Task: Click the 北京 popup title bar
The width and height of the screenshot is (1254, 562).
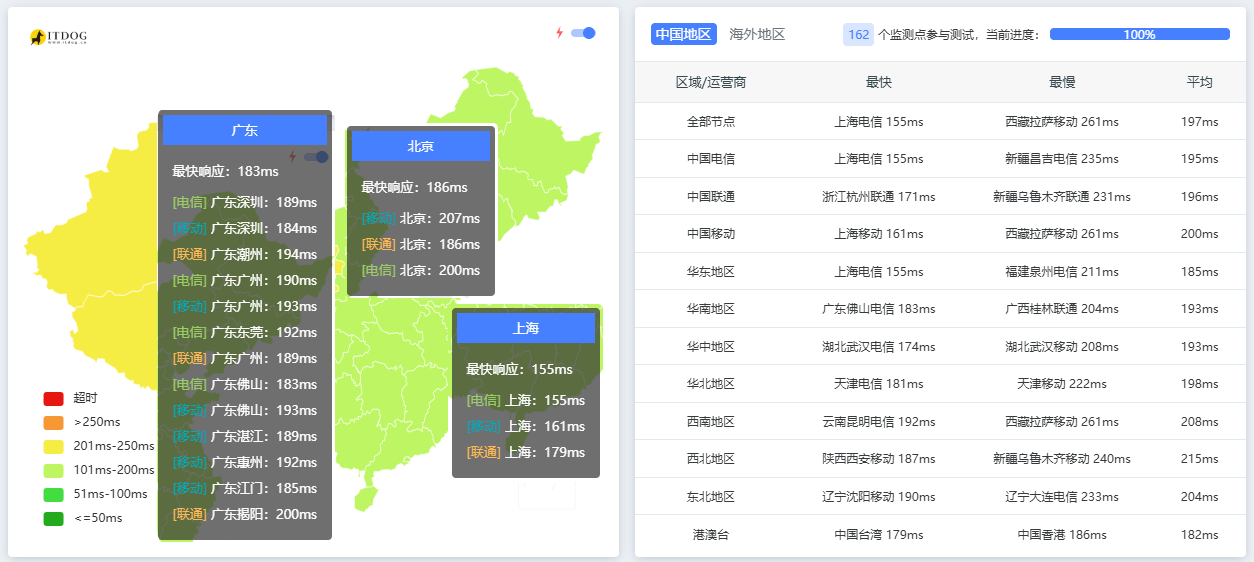Action: [420, 146]
